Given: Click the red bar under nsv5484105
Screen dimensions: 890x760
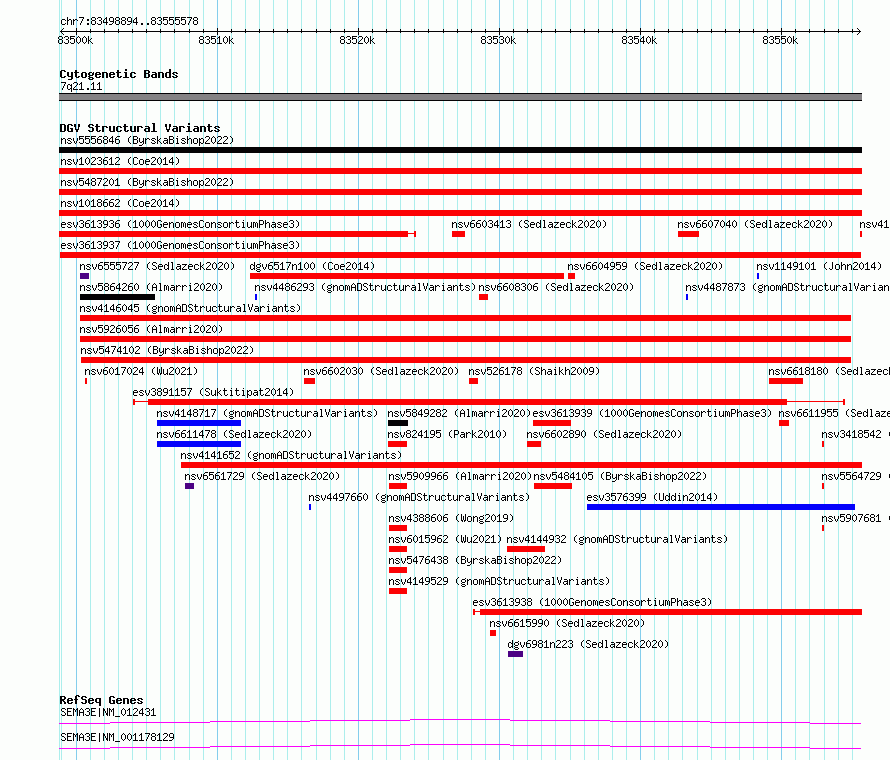Looking at the screenshot, I should coord(553,486).
